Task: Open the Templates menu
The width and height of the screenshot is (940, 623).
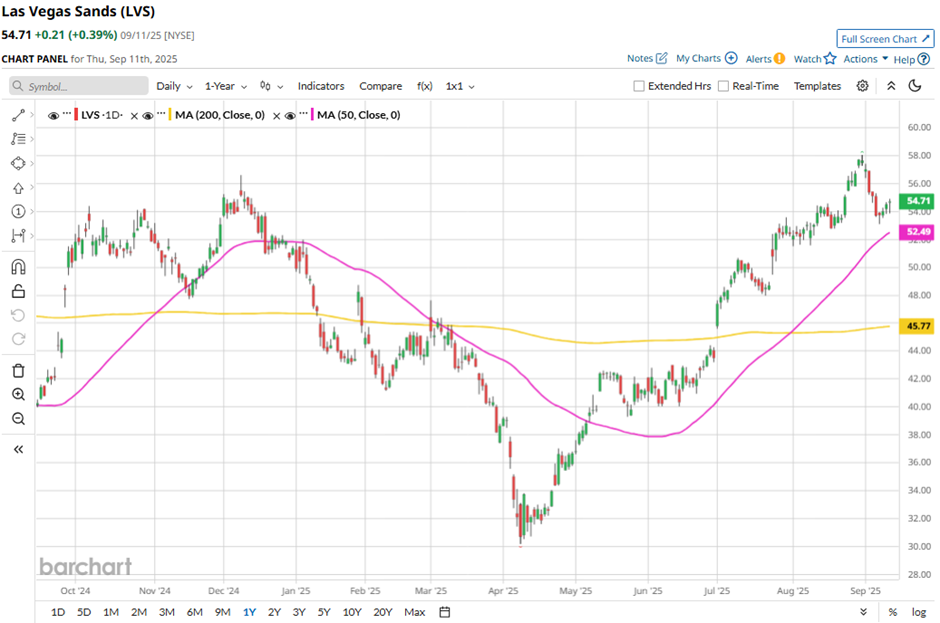Action: coord(817,86)
